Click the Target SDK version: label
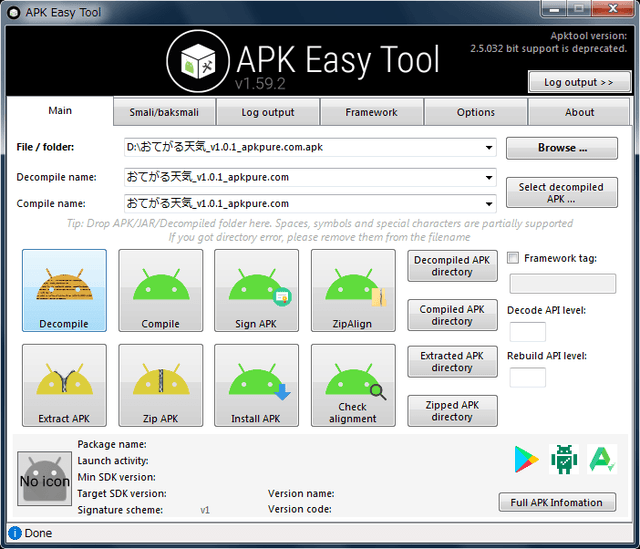The width and height of the screenshot is (640, 549). pos(122,493)
